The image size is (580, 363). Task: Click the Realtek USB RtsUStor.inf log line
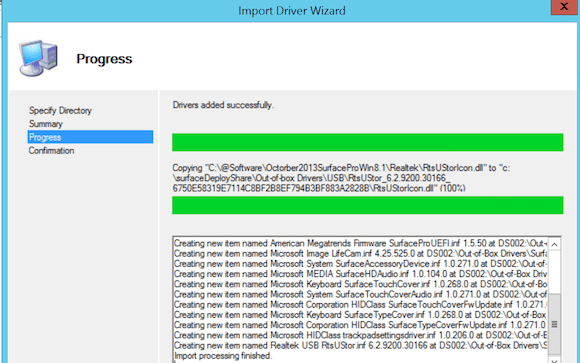(361, 345)
